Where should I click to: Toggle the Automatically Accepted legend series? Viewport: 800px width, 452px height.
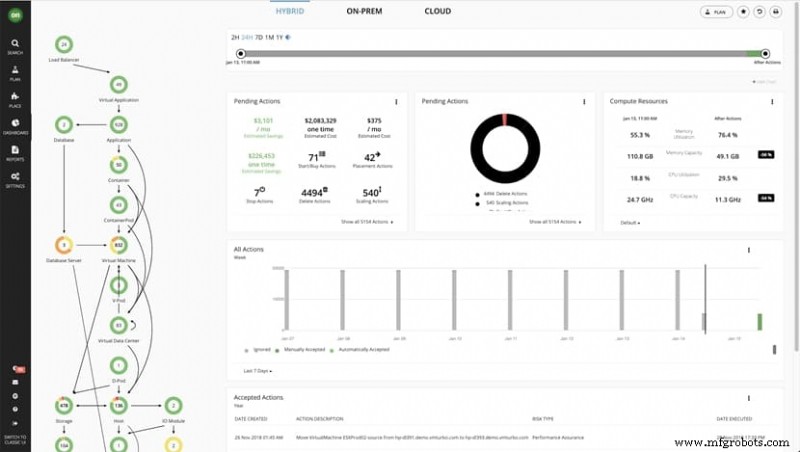tap(360, 350)
